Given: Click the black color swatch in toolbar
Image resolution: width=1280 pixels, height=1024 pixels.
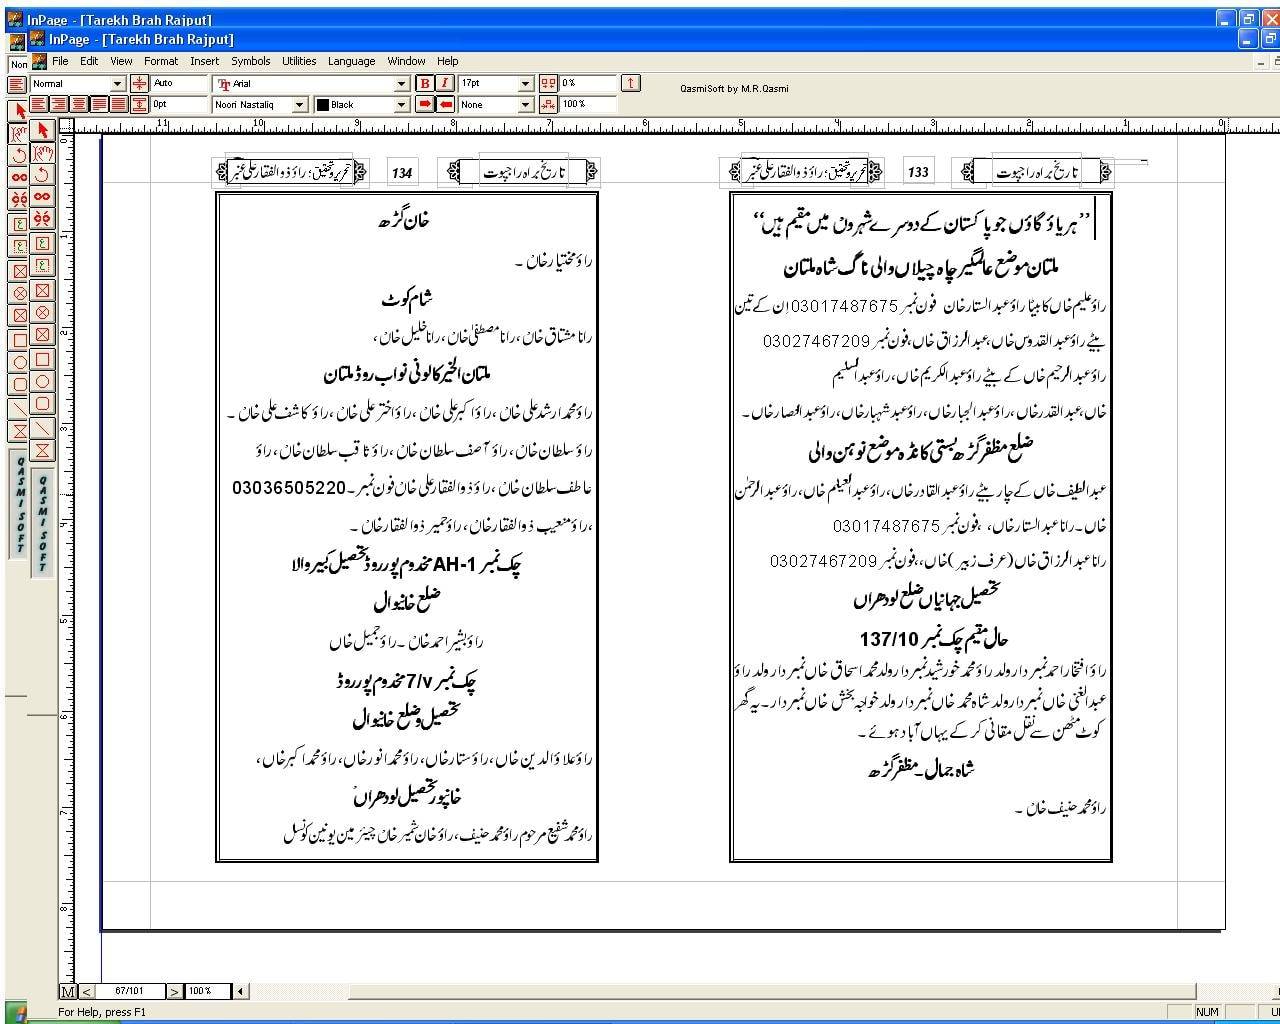Looking at the screenshot, I should point(322,104).
